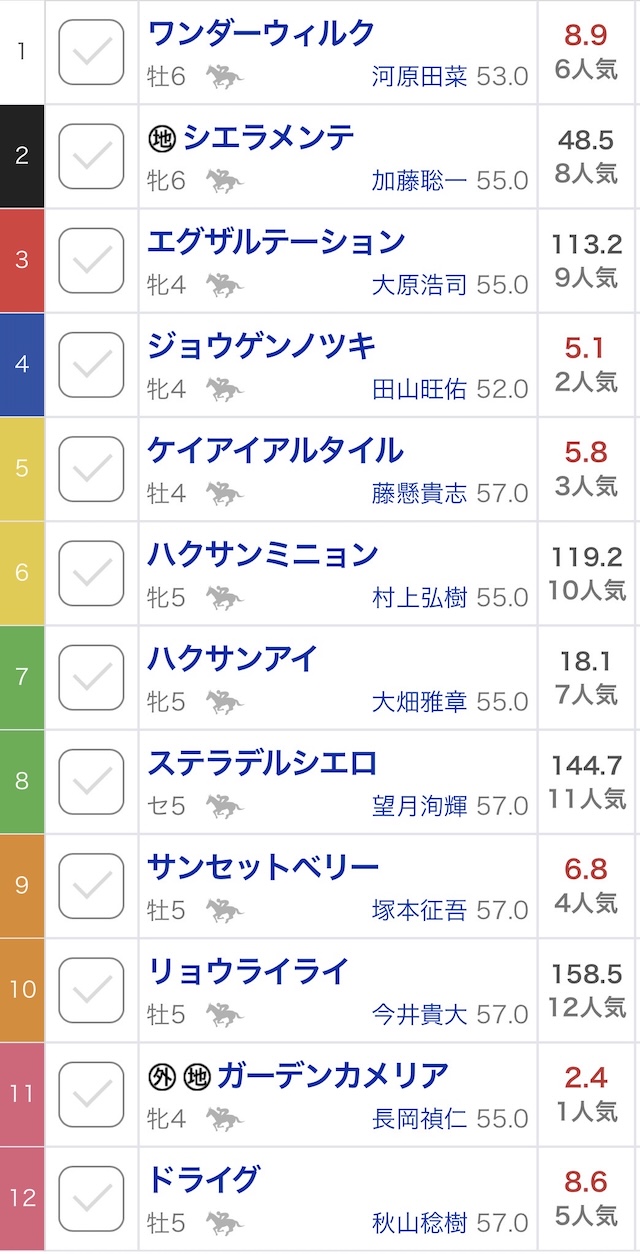
Task: Click the 外 badge beside ガーデンカメリア
Action: pyautogui.click(x=161, y=1076)
